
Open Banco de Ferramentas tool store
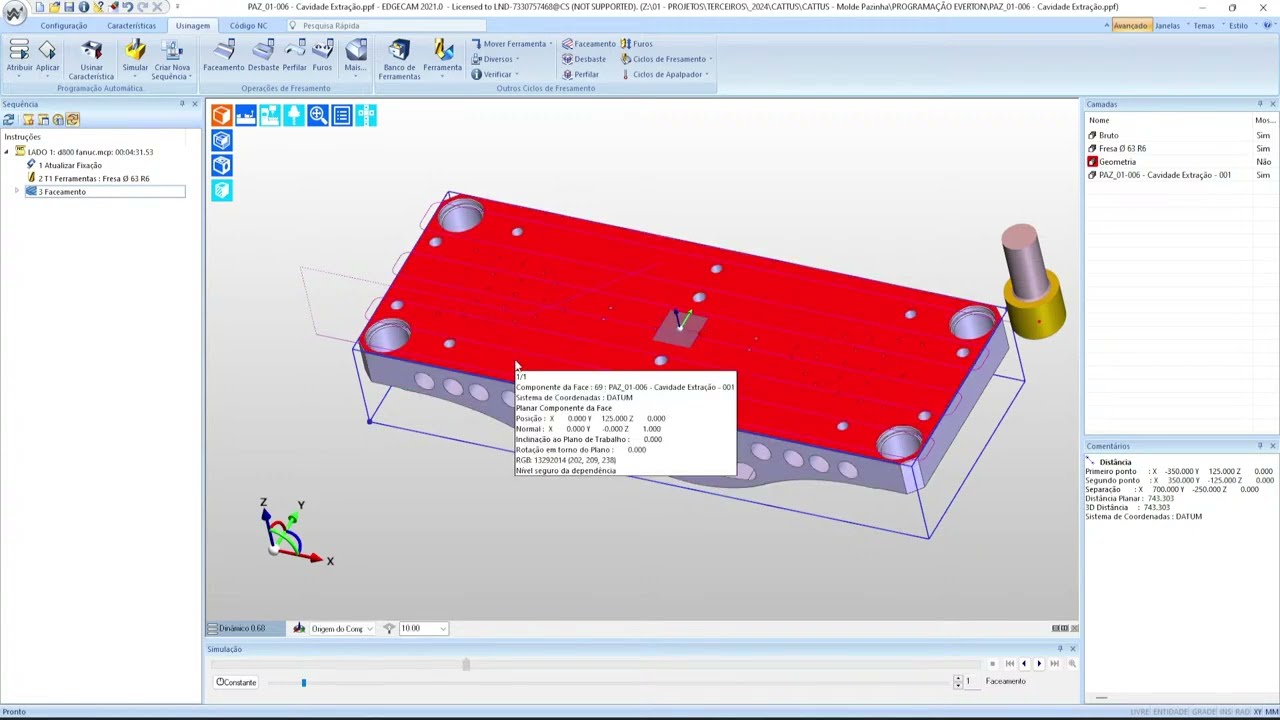(x=399, y=59)
